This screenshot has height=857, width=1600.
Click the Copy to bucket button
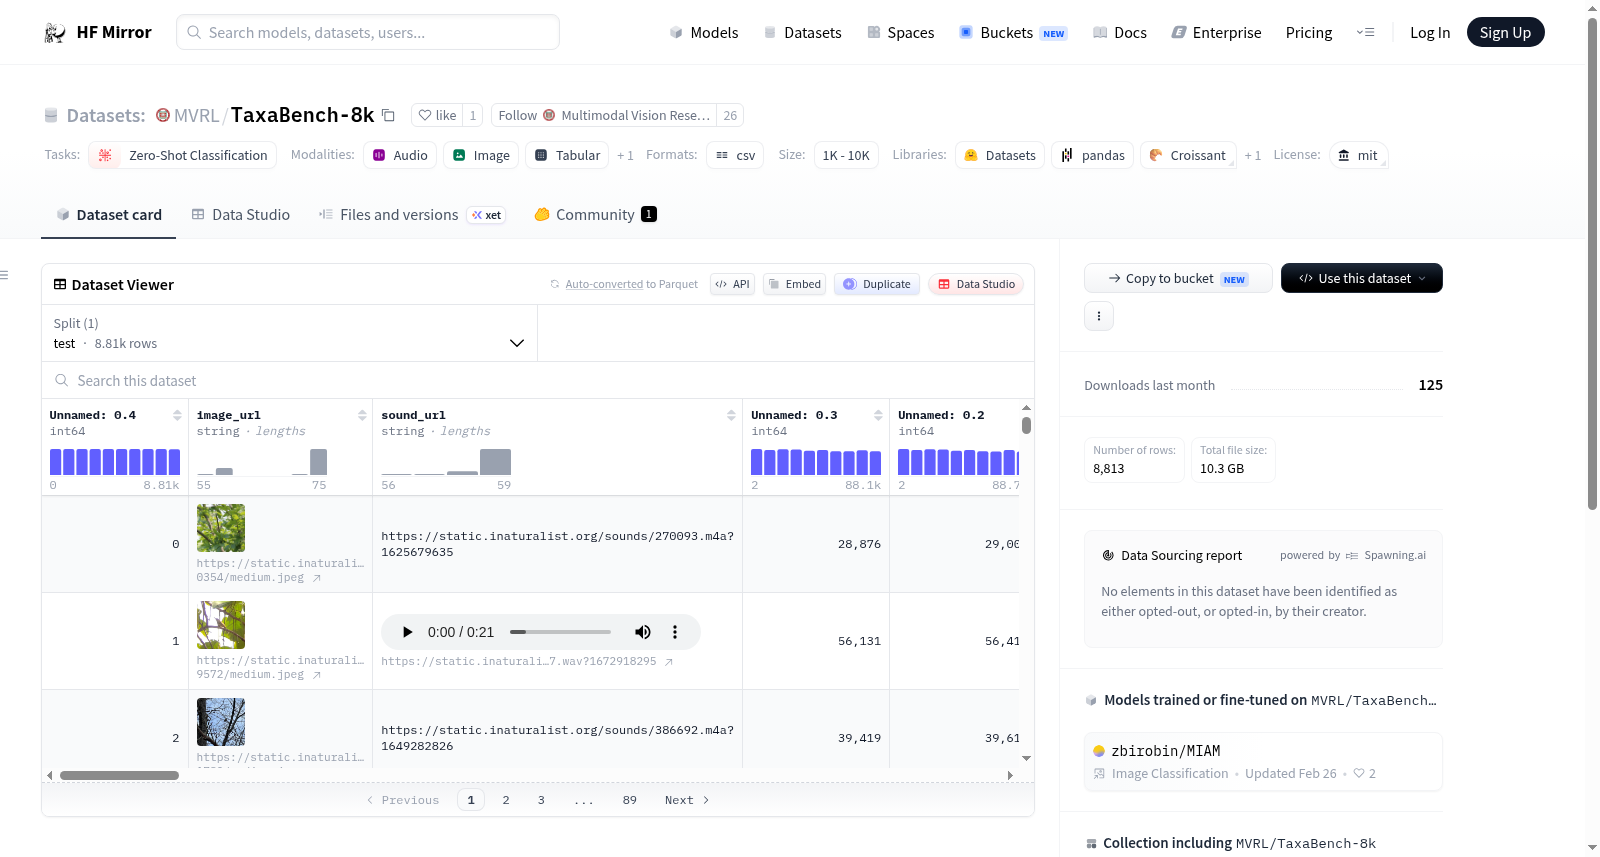pos(1178,278)
